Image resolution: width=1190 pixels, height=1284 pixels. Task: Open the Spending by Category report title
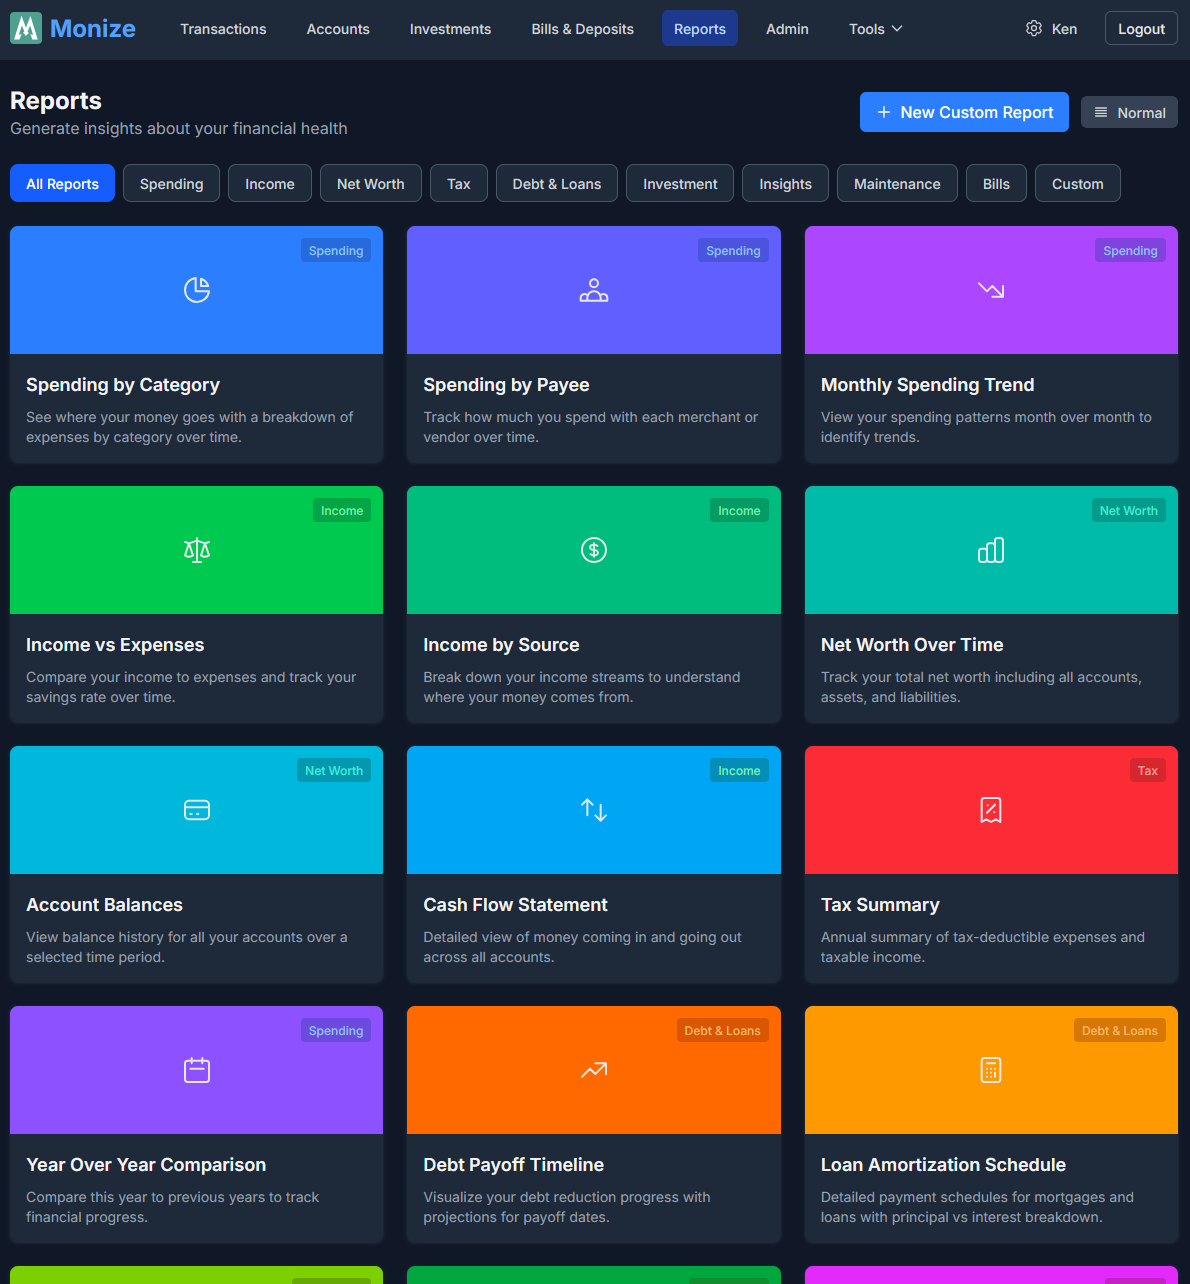pos(123,385)
